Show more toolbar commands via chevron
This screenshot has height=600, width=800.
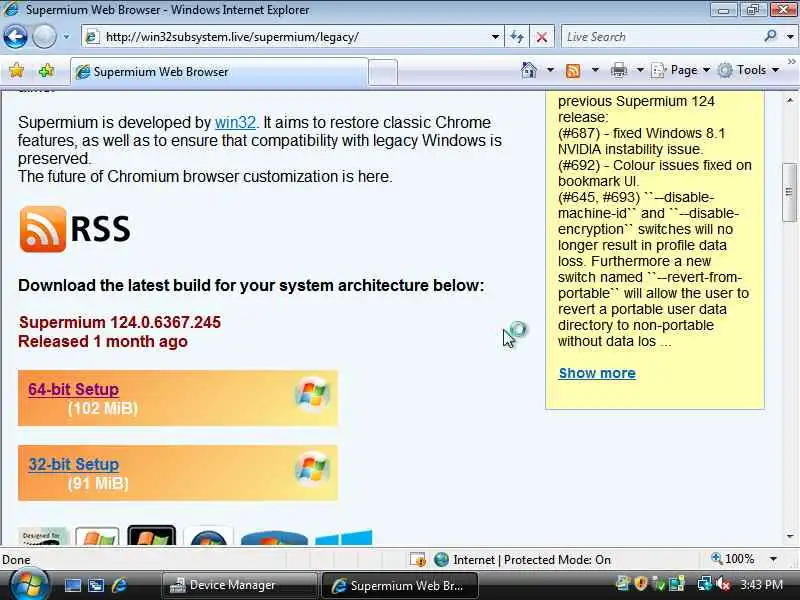coord(791,62)
